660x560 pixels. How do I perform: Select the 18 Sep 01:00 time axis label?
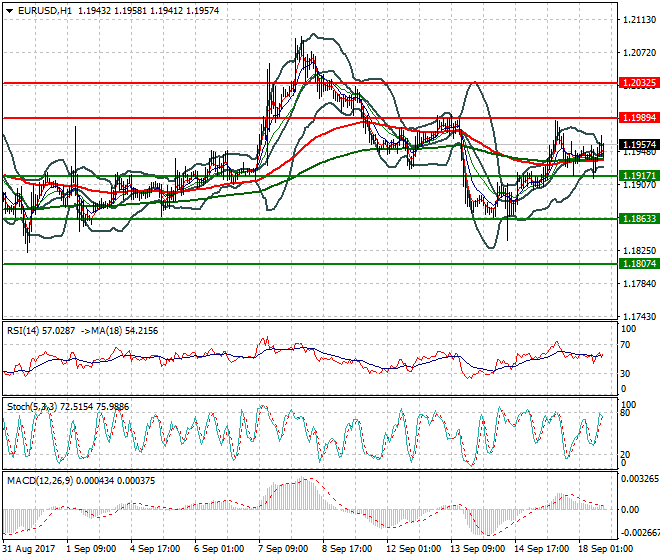[x=605, y=549]
